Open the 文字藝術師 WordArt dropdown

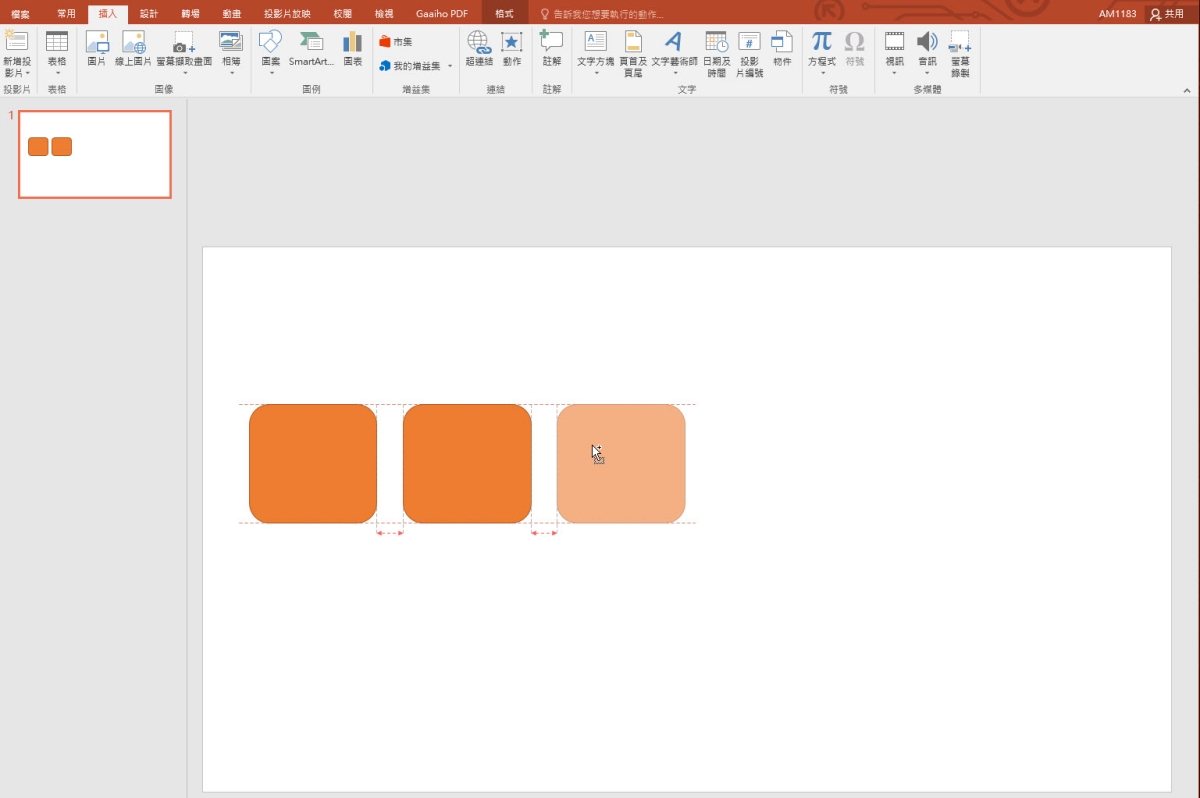click(674, 72)
